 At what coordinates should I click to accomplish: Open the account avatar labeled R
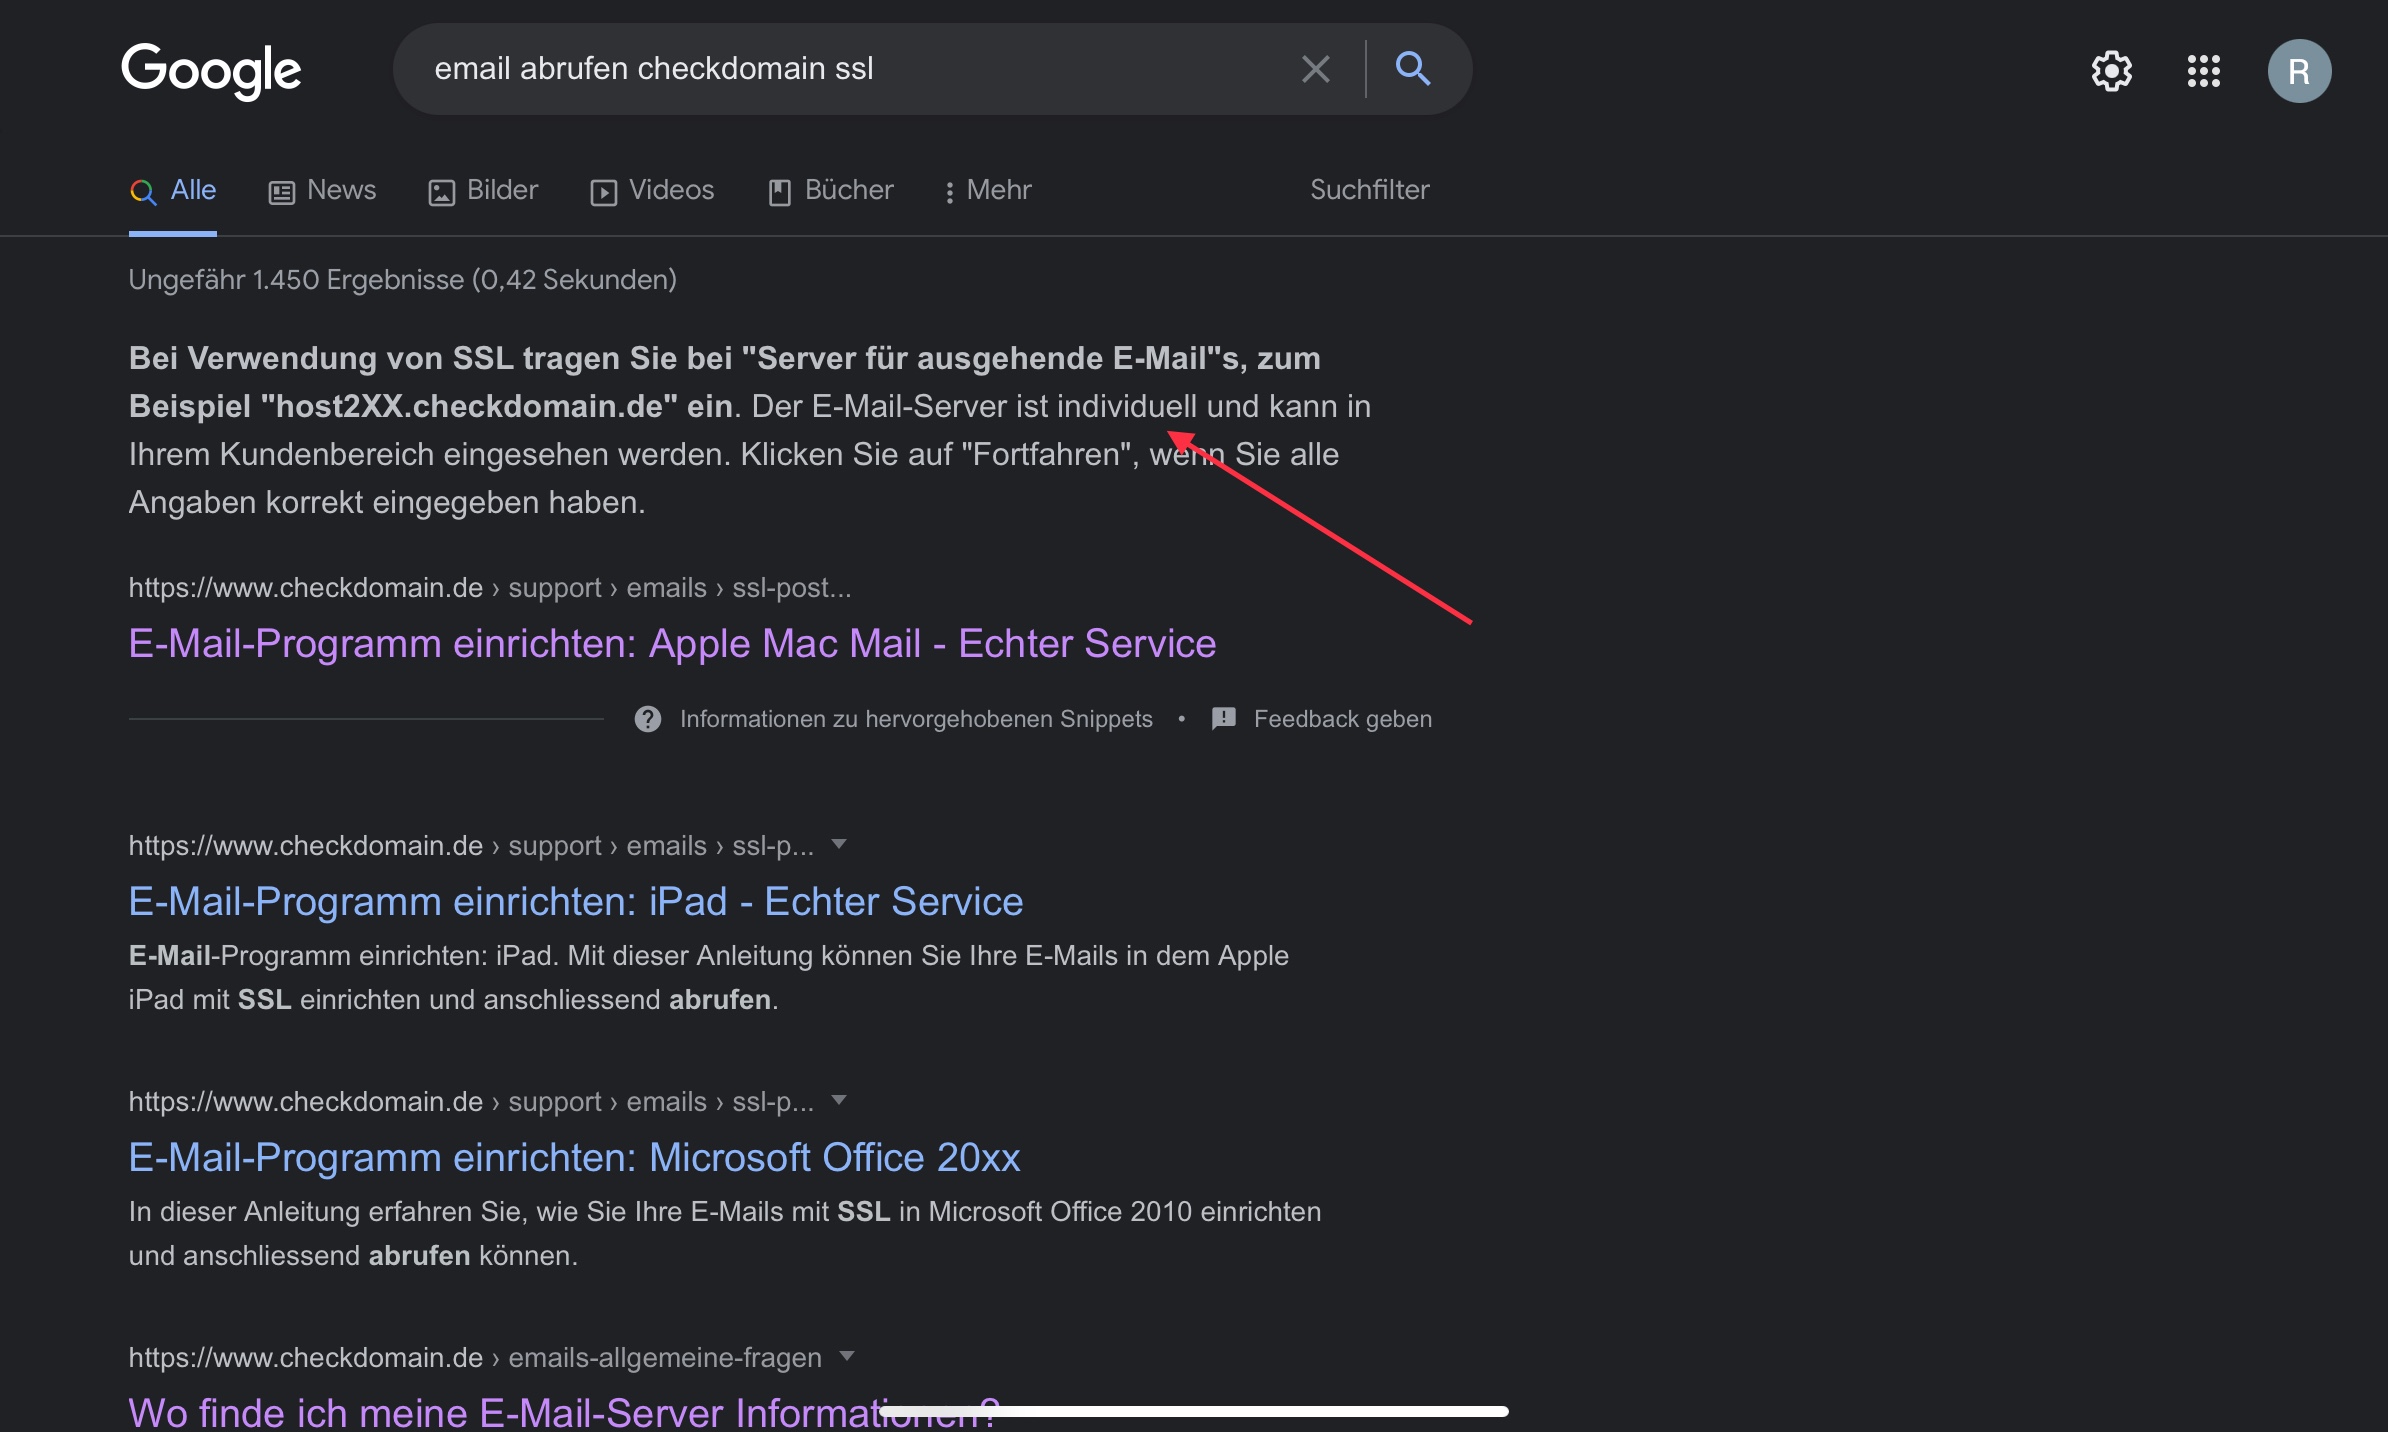pyautogui.click(x=2298, y=71)
